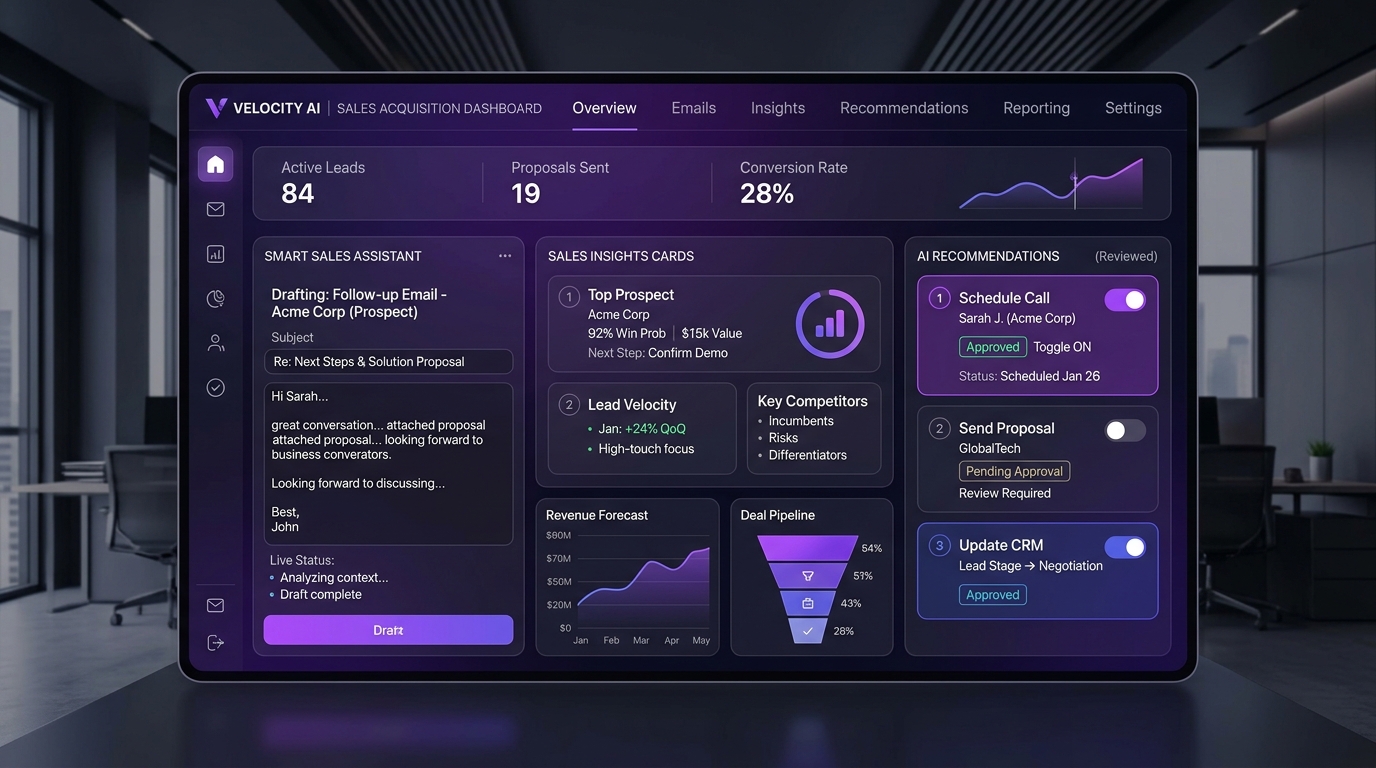Click the number 1 badge on Top Prospect

[x=569, y=296]
